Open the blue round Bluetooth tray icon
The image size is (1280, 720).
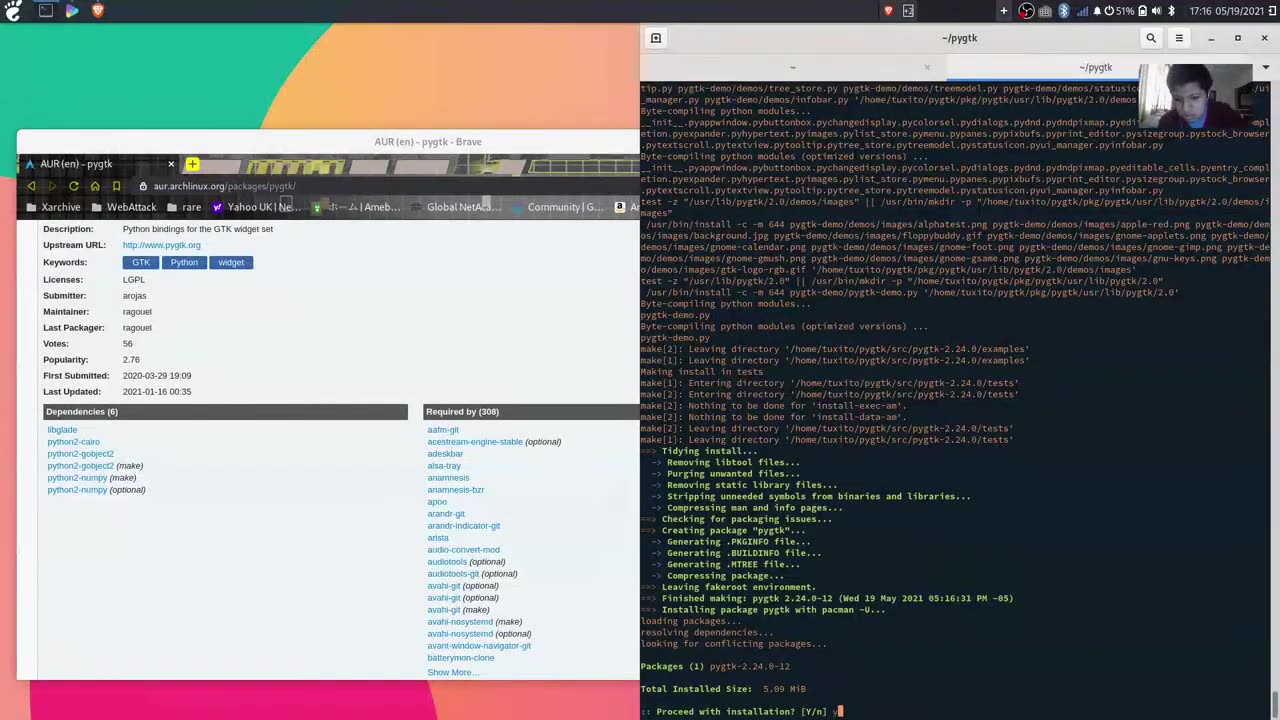click(x=1064, y=11)
